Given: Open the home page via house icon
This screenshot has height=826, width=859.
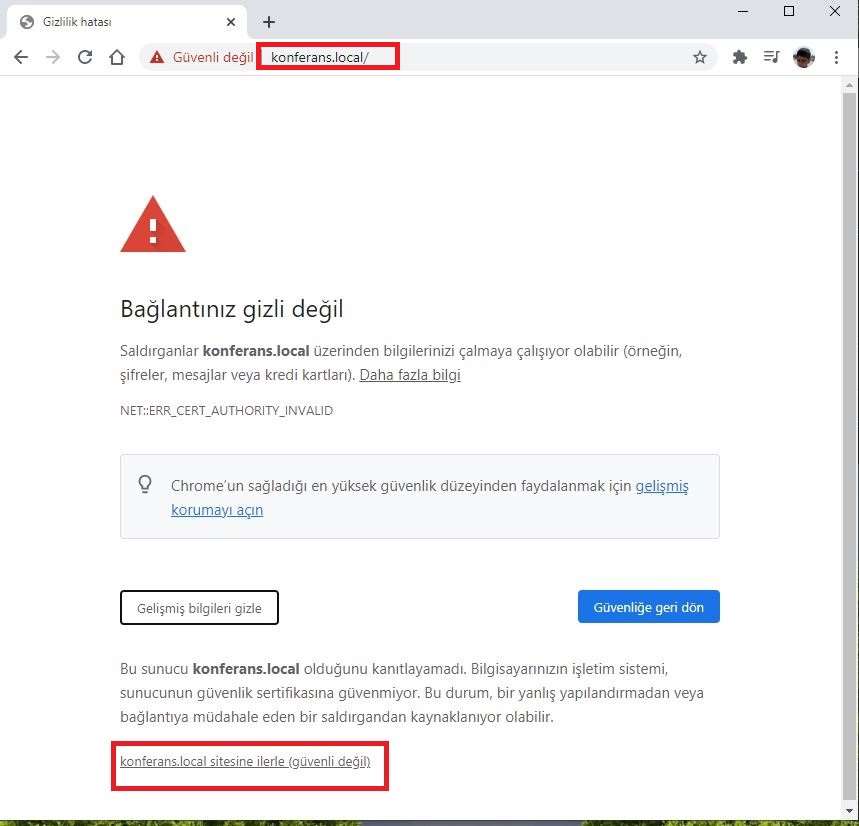Looking at the screenshot, I should pyautogui.click(x=117, y=57).
